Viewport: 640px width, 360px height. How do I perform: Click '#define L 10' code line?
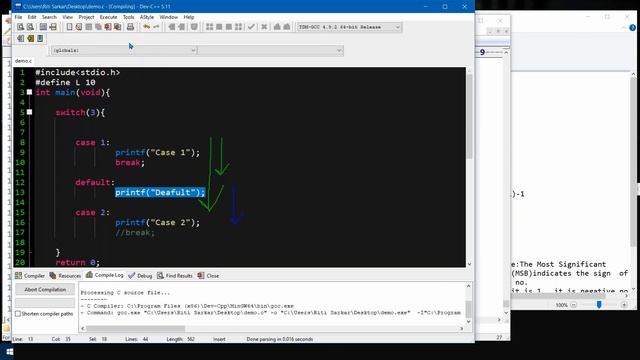(65, 82)
